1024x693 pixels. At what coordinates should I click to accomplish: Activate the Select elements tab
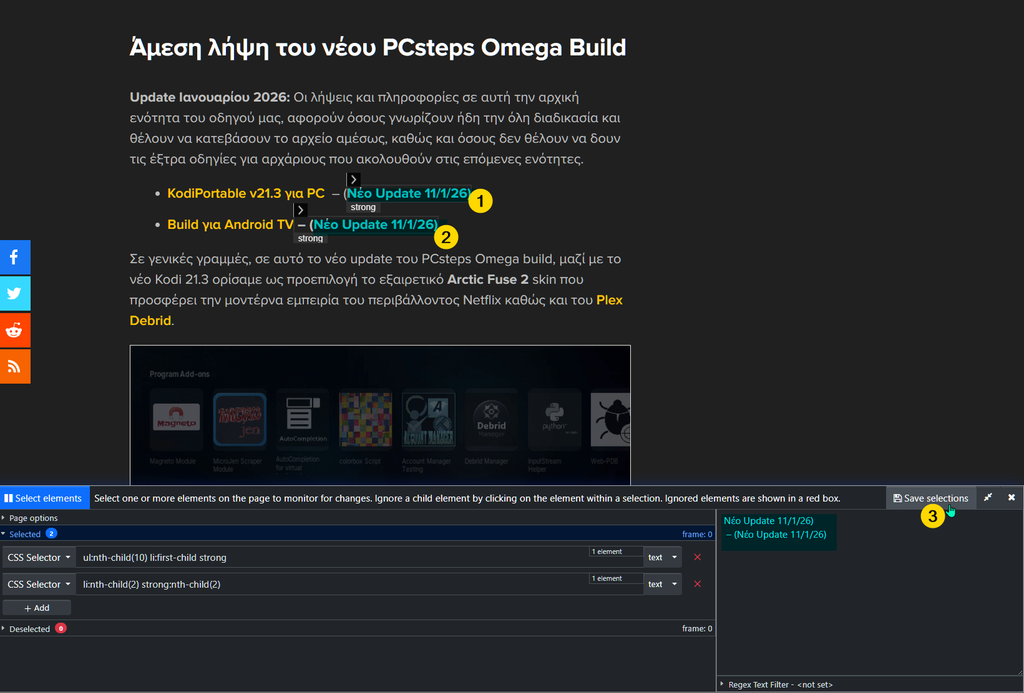pos(44,498)
